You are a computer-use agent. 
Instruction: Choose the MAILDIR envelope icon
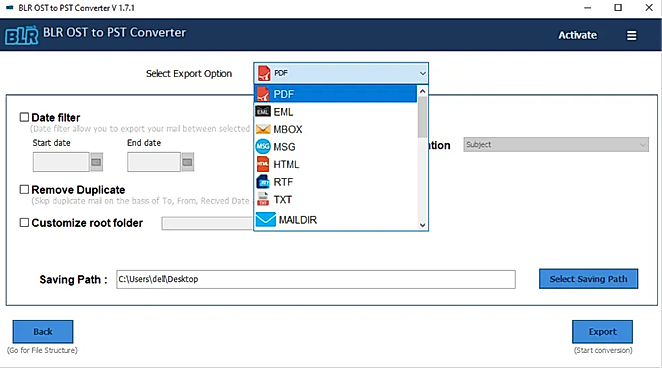[x=266, y=219]
